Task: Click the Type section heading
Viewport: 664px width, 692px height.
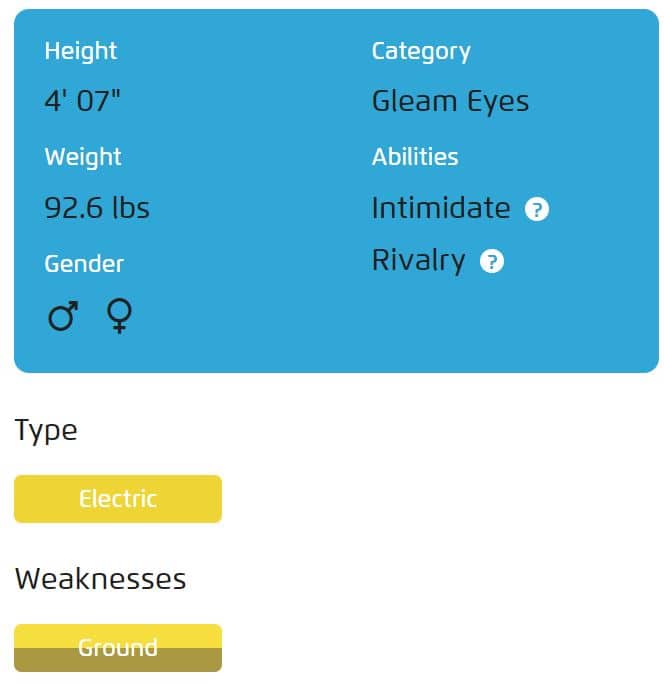Action: (x=46, y=430)
